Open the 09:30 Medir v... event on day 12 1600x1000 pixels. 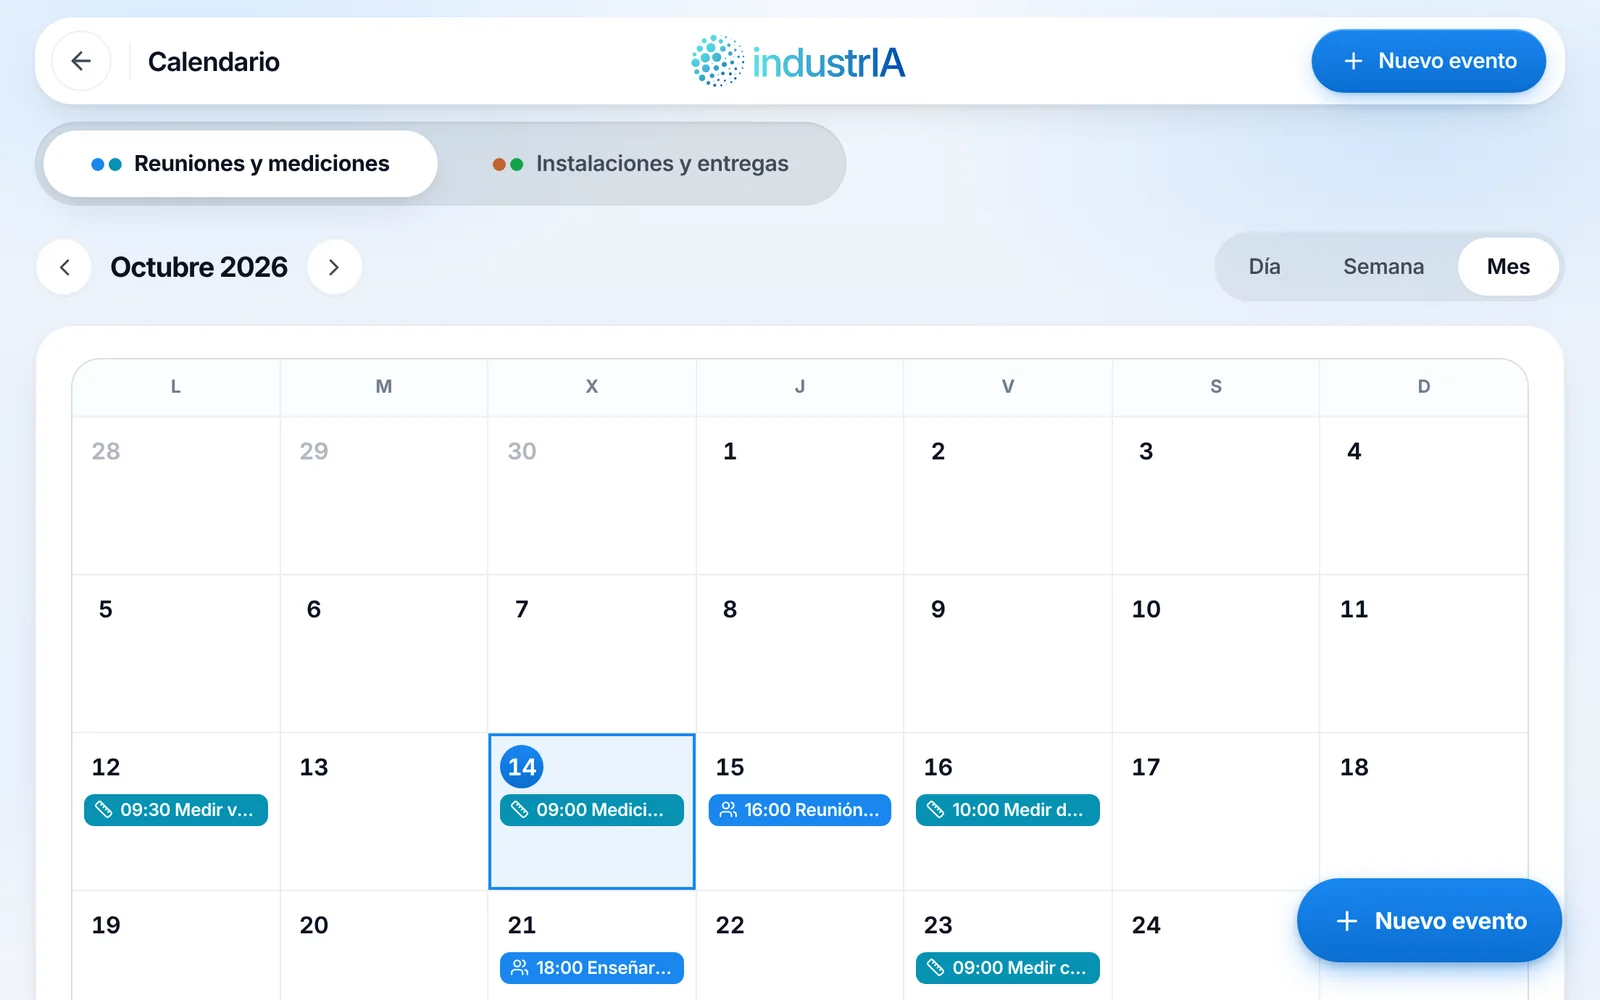[x=176, y=810]
